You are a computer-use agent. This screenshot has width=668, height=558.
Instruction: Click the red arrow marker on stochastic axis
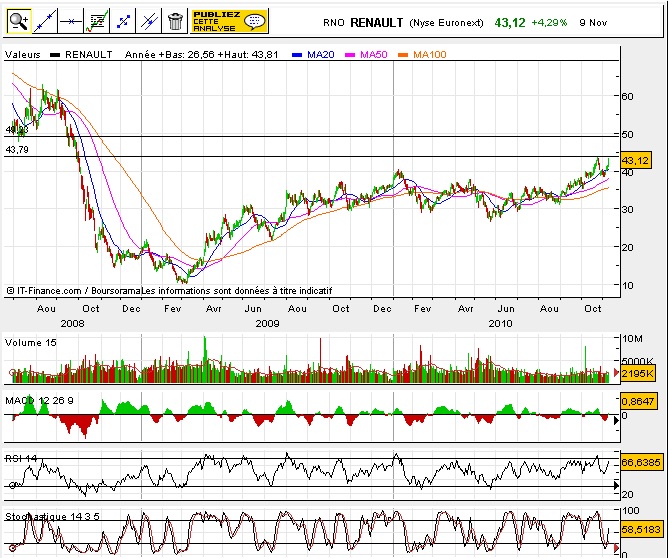pos(616,547)
